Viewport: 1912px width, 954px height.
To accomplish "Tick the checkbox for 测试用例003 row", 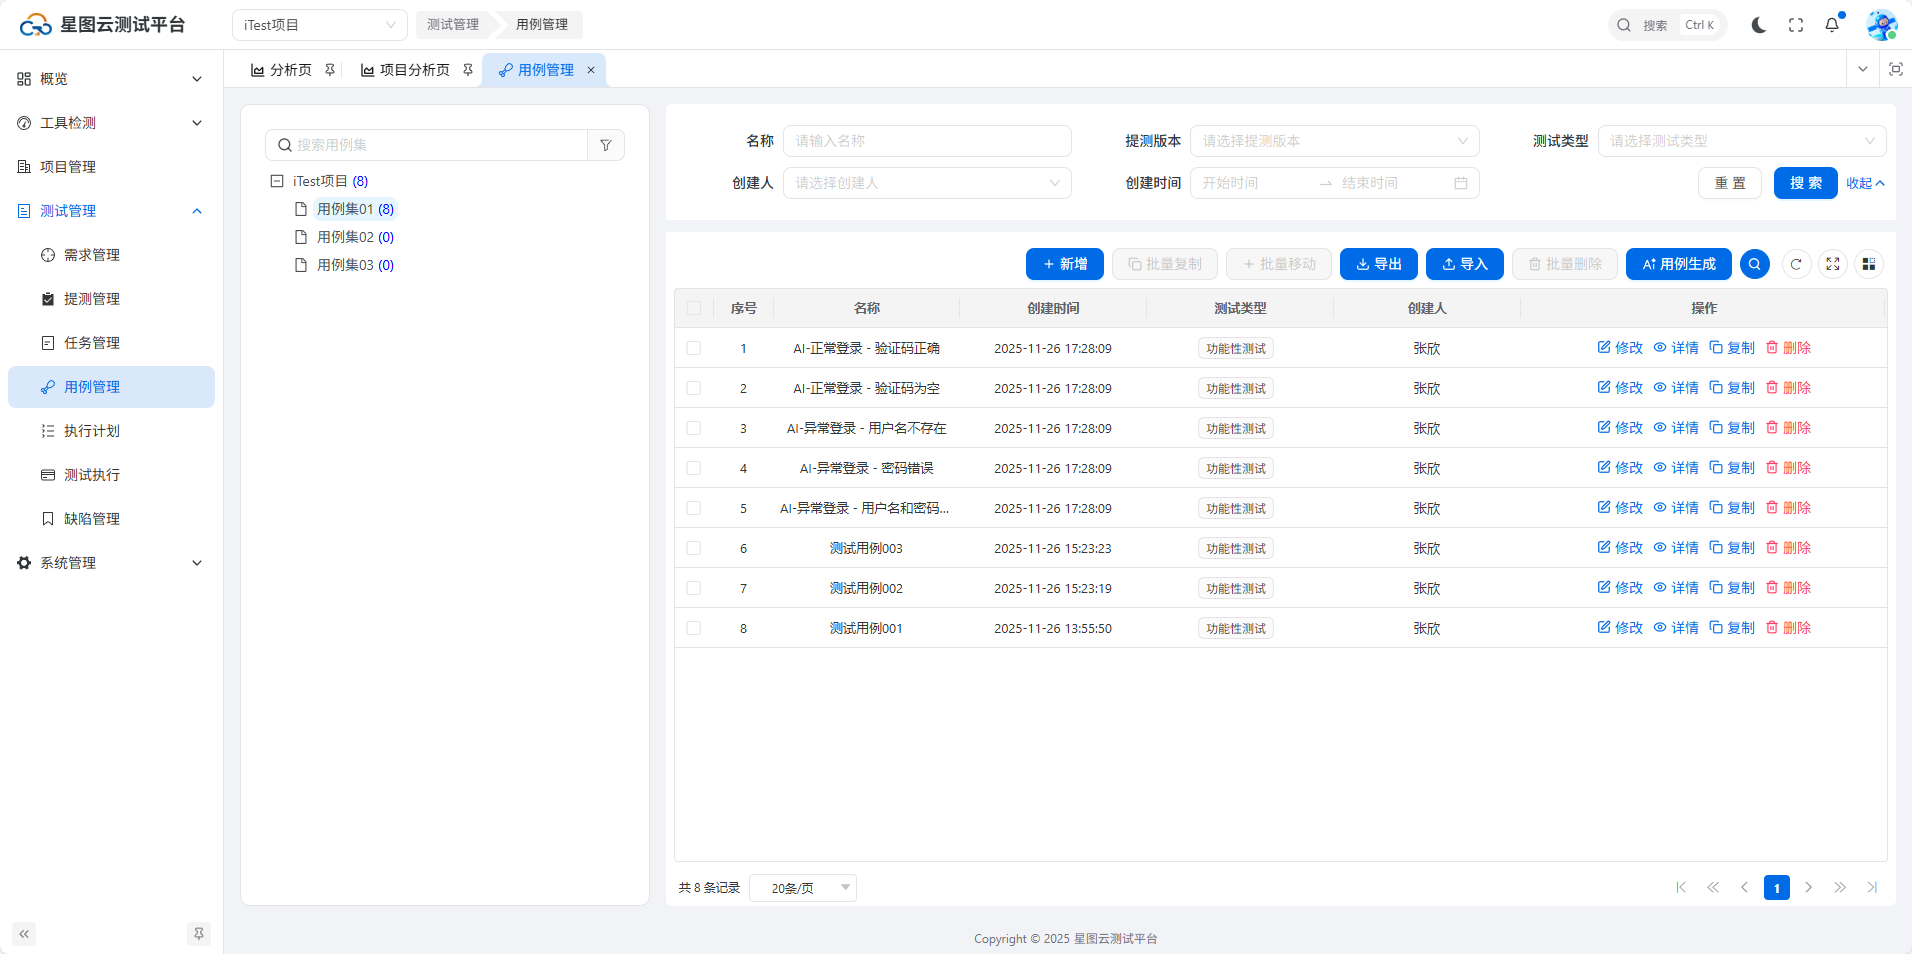I will coord(694,548).
